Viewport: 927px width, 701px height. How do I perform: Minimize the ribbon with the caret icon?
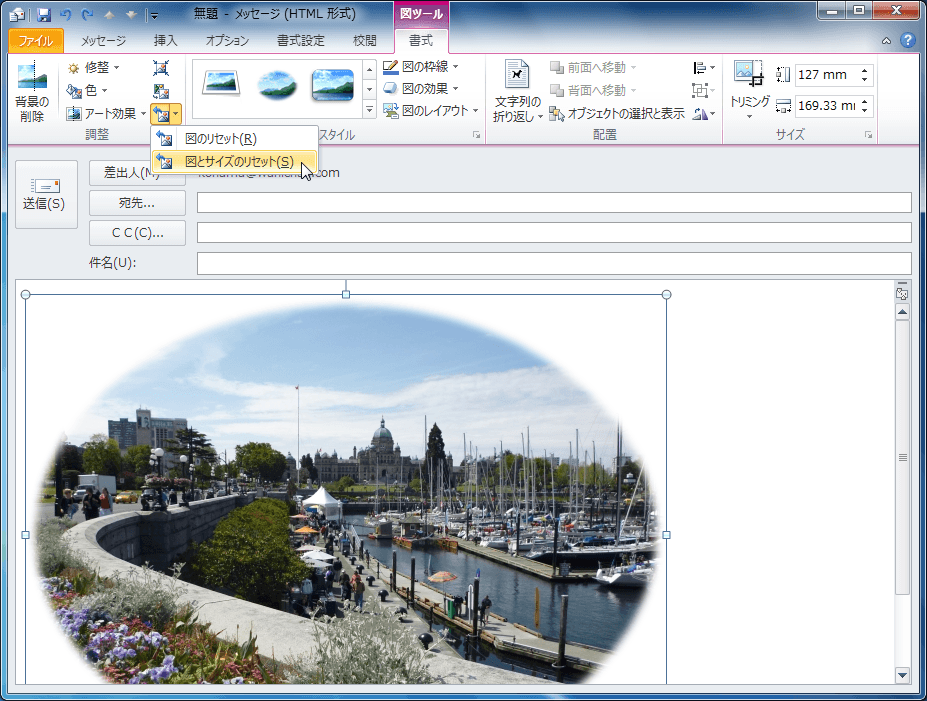pos(886,41)
